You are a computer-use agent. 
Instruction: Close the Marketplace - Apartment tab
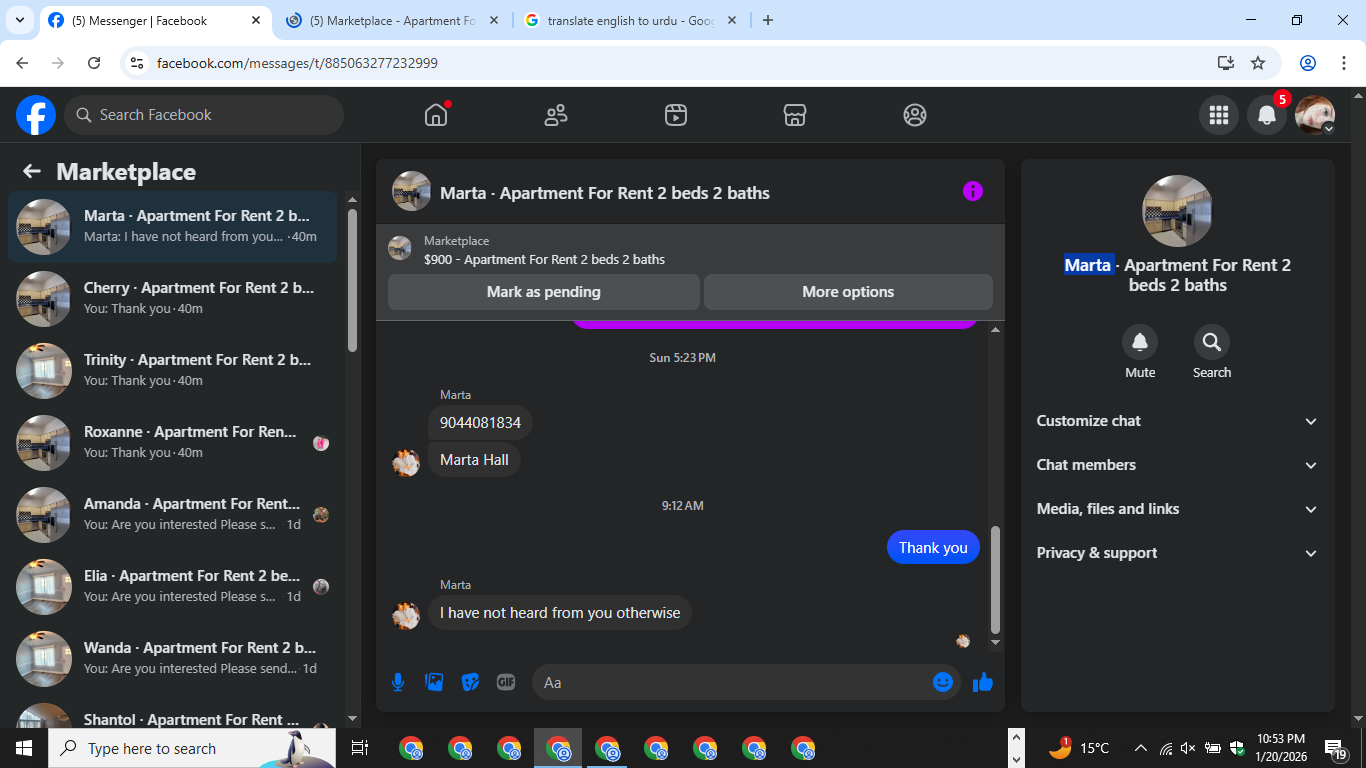pos(494,20)
